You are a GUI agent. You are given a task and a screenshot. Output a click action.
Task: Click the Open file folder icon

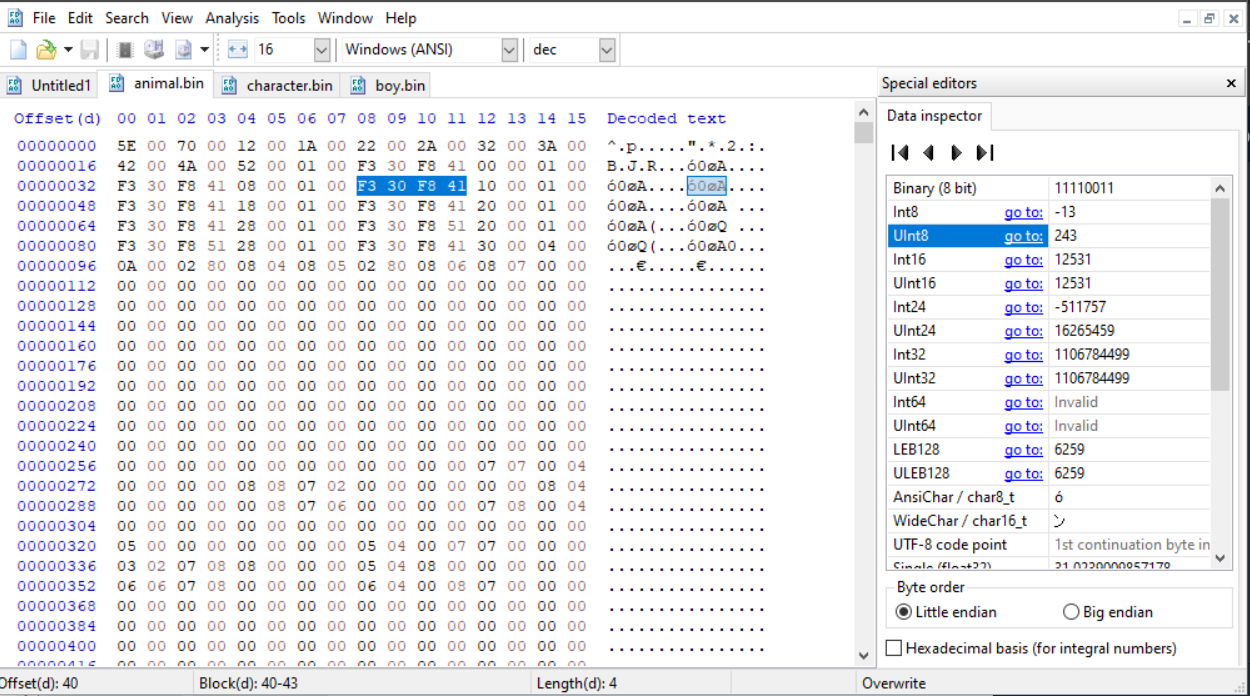[46, 49]
